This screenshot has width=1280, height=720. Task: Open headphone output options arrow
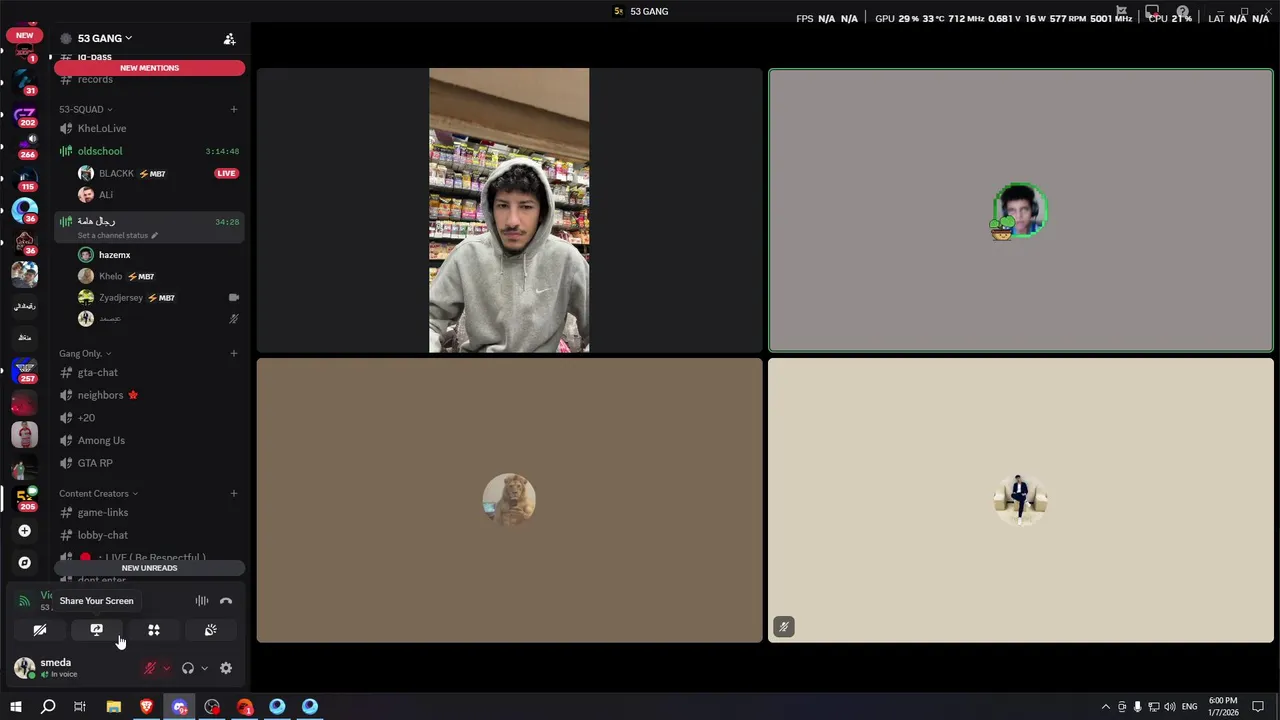[x=204, y=668]
